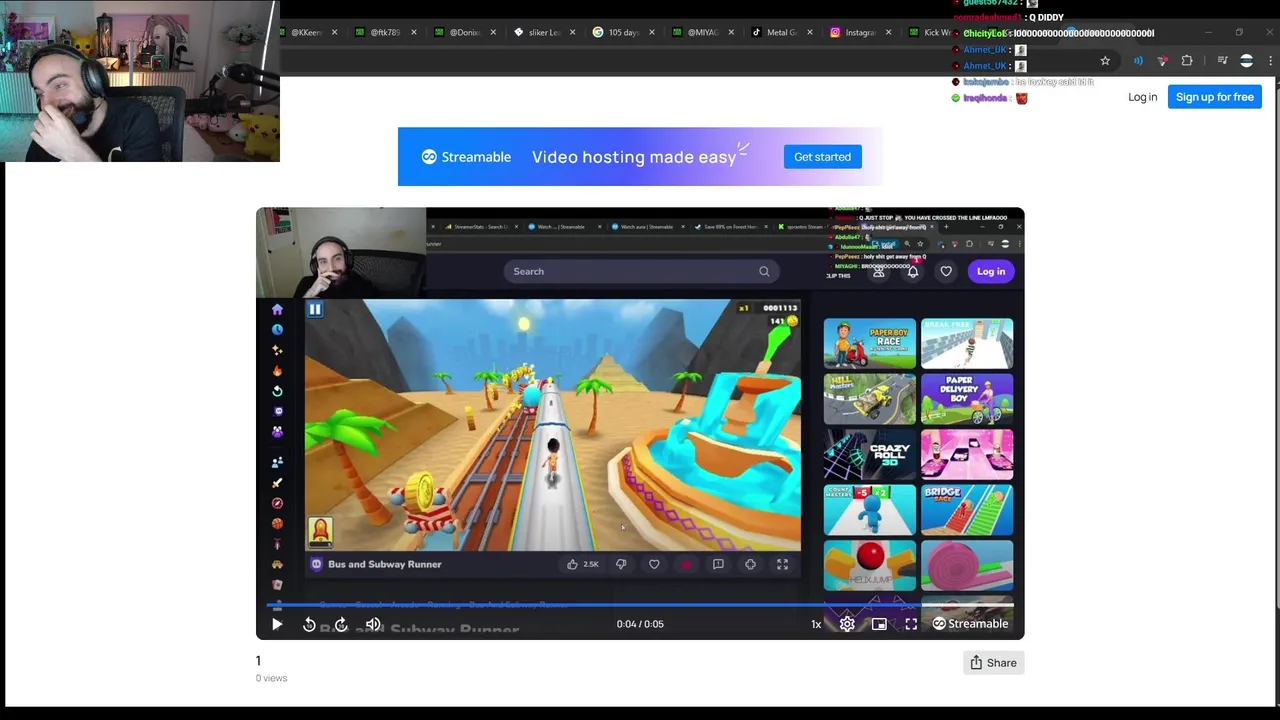Close the 105 days tab

651,32
